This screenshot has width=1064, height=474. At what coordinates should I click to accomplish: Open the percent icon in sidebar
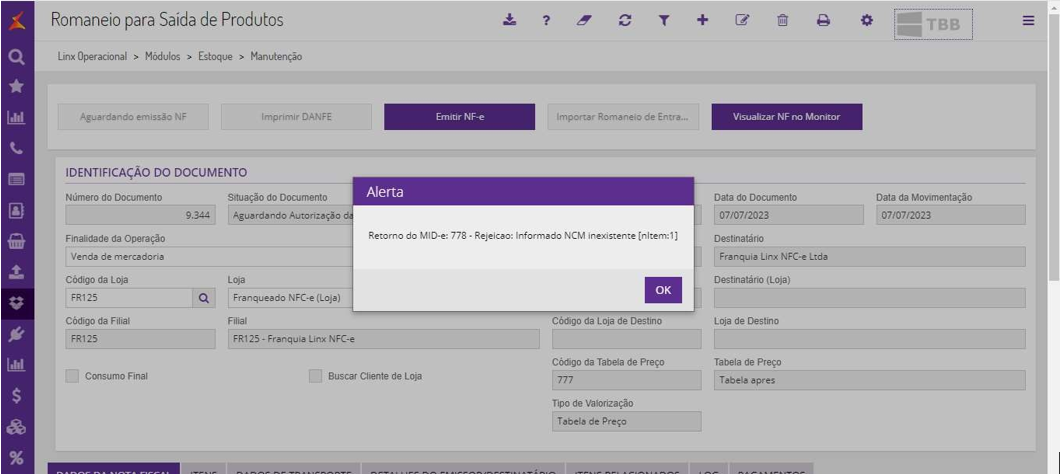point(16,457)
